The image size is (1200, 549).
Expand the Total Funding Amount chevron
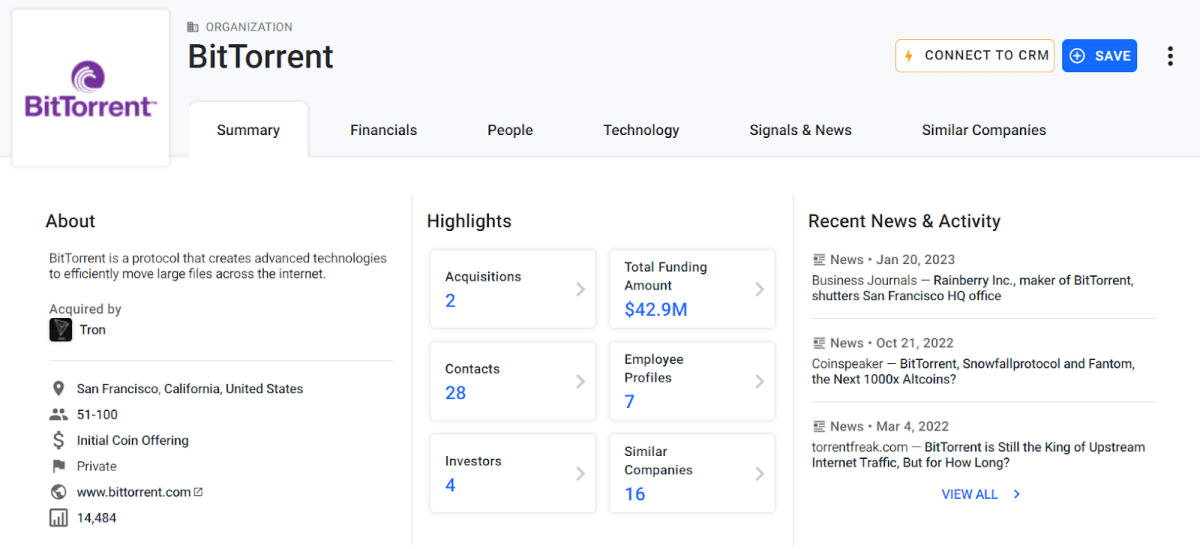pos(759,289)
